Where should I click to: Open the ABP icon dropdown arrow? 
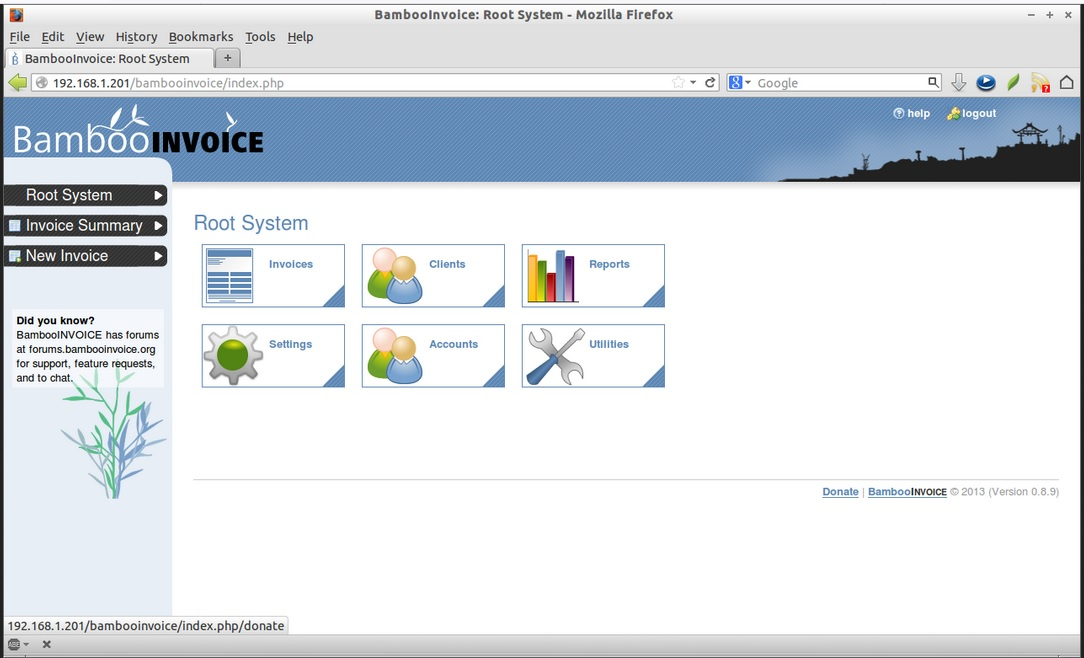(x=26, y=644)
